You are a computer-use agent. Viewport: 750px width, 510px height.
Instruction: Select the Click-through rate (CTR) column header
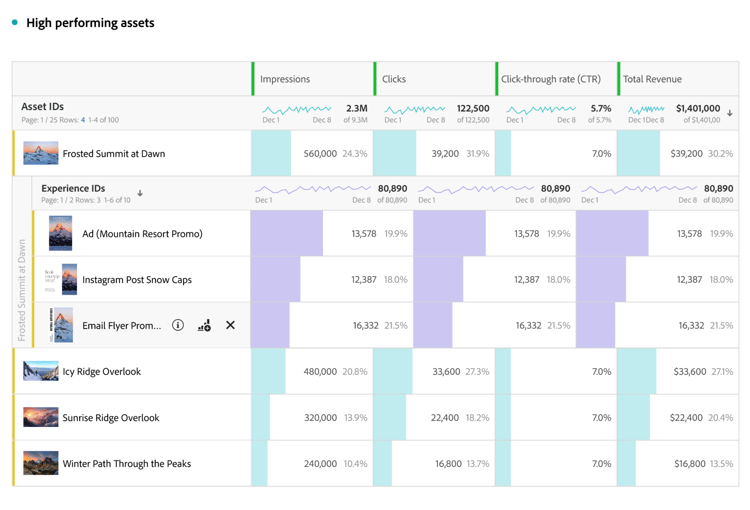pyautogui.click(x=551, y=79)
